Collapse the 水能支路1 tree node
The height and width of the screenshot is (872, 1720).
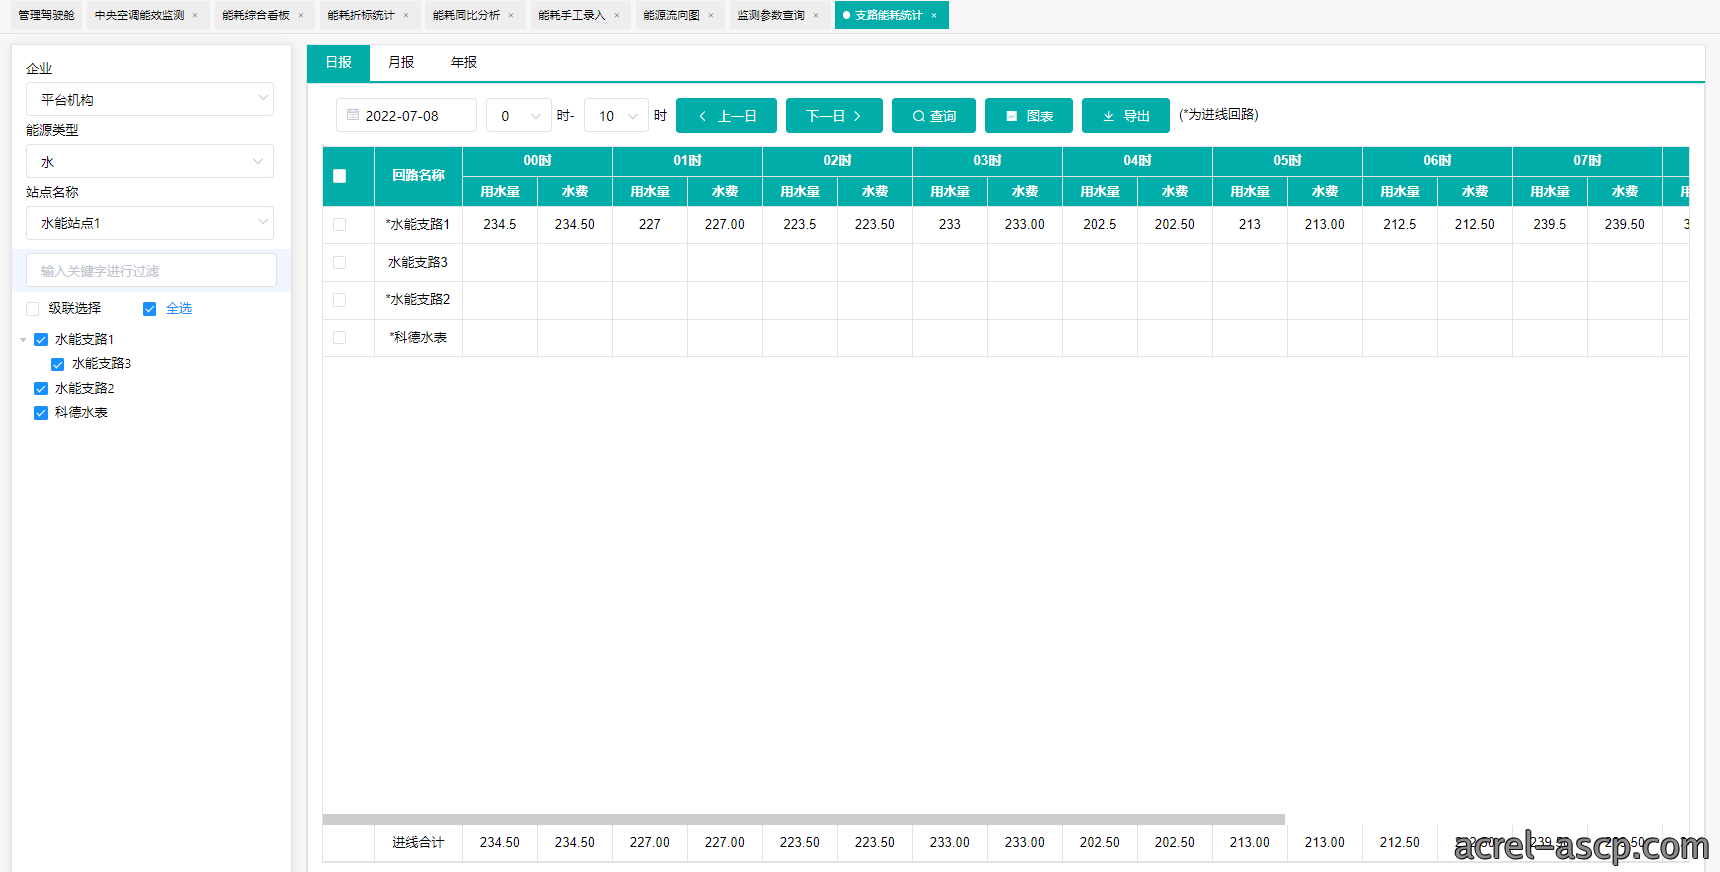23,340
